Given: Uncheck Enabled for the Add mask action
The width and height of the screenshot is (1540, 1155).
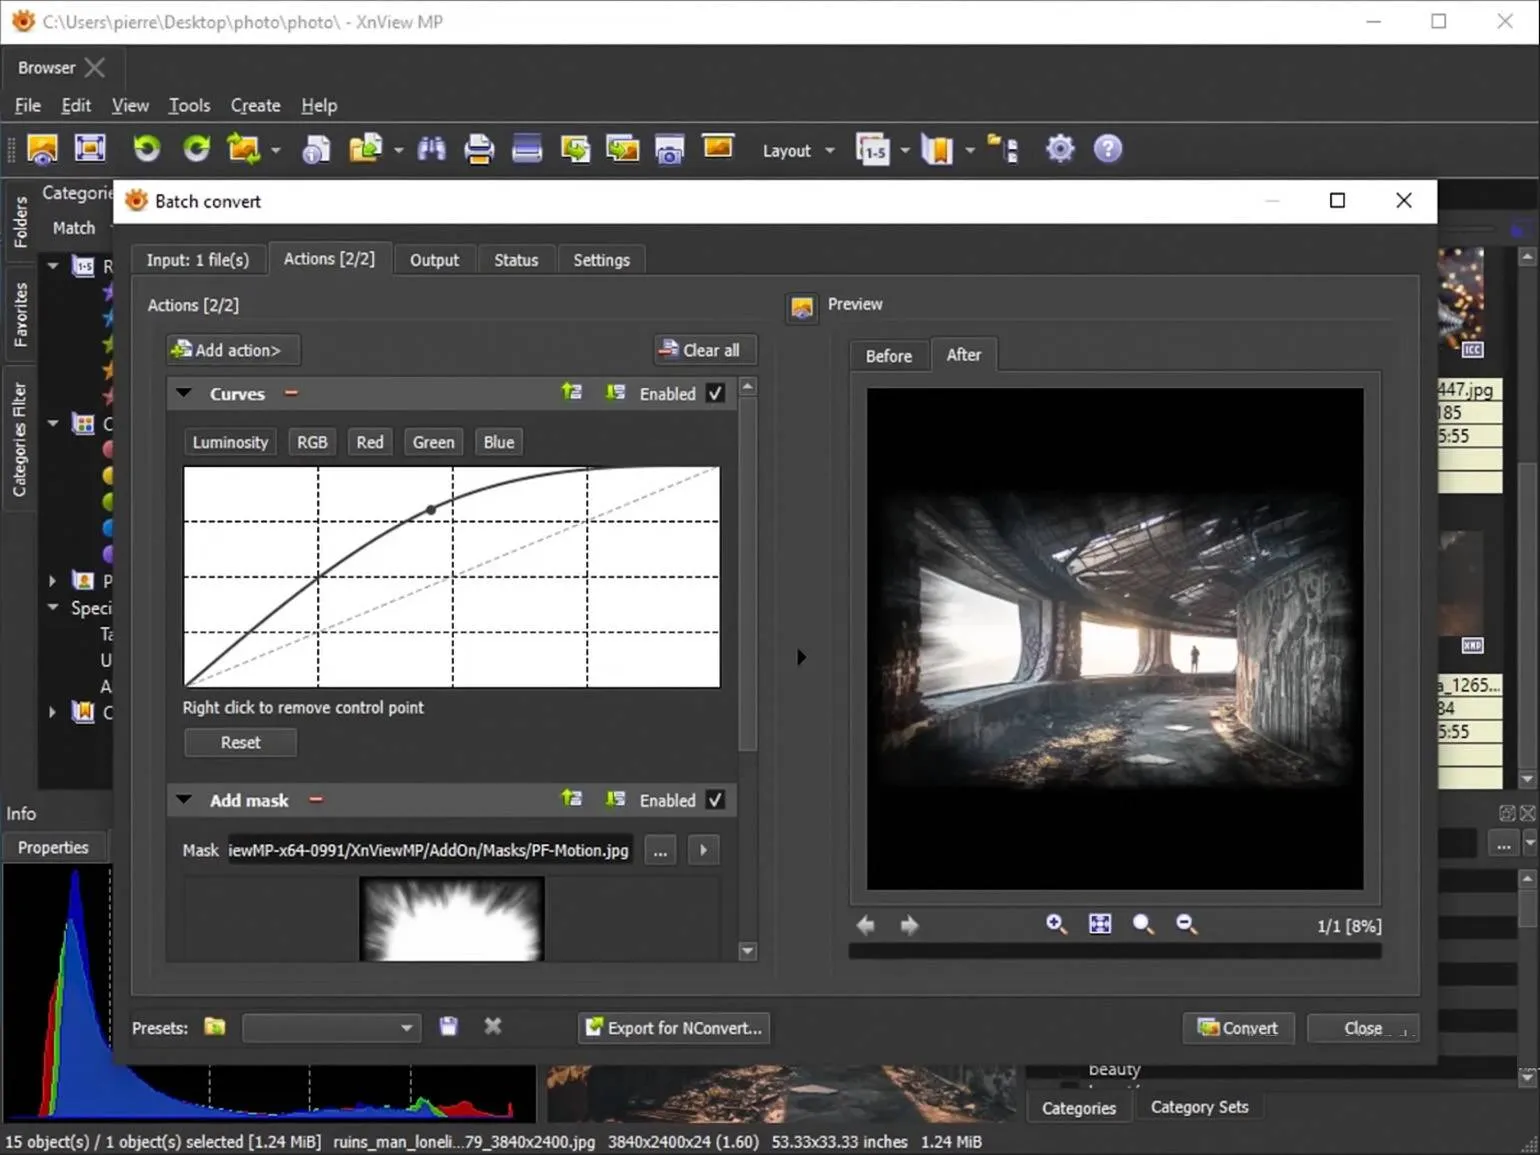Looking at the screenshot, I should [715, 800].
